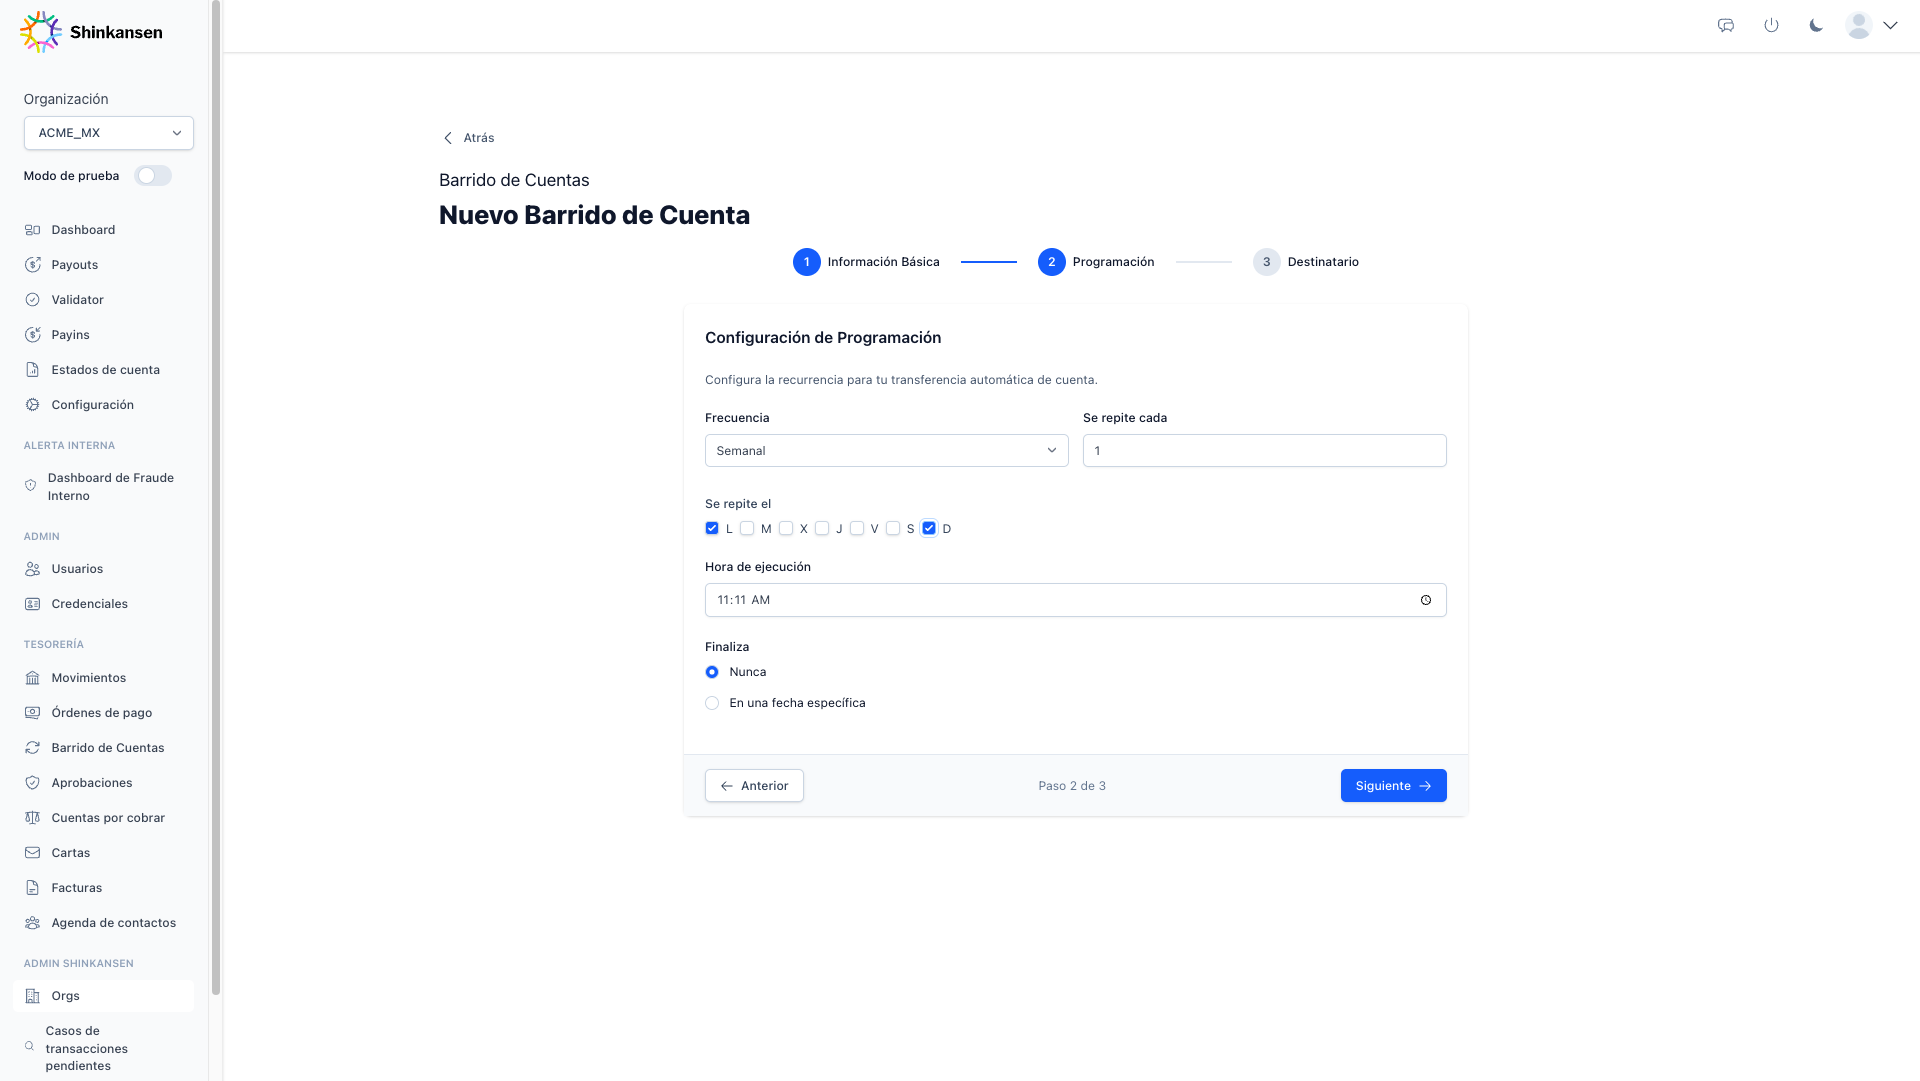Click the 'Paso 2 de 3' text
Viewport: 1920px width, 1081px height.
[x=1072, y=786]
